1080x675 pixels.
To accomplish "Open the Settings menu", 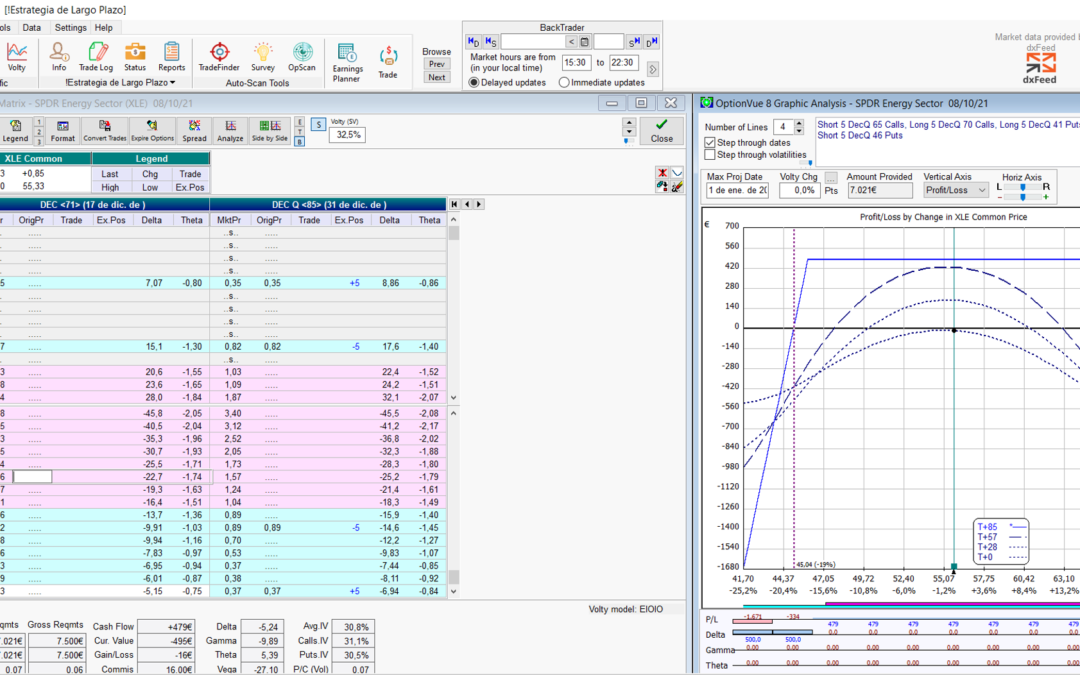I will [71, 28].
